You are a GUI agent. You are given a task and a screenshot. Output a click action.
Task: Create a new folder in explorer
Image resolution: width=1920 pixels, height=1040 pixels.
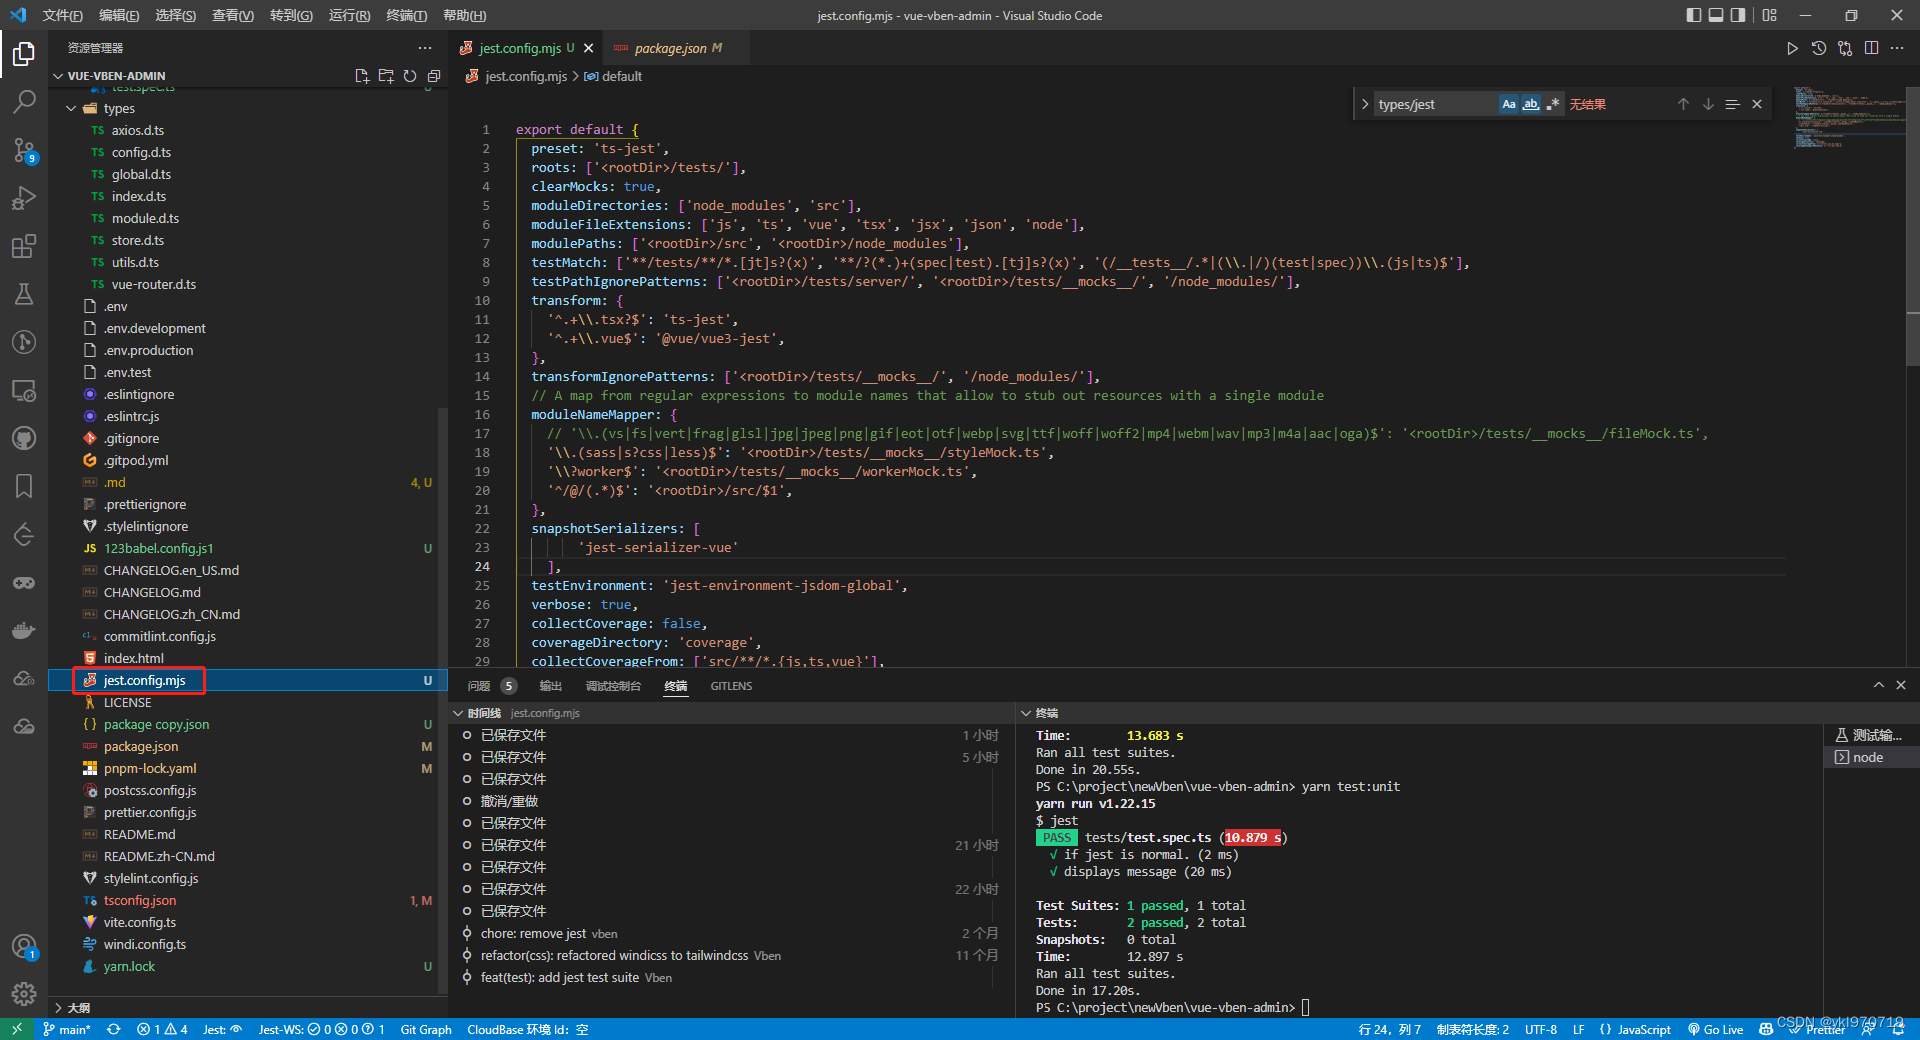386,76
